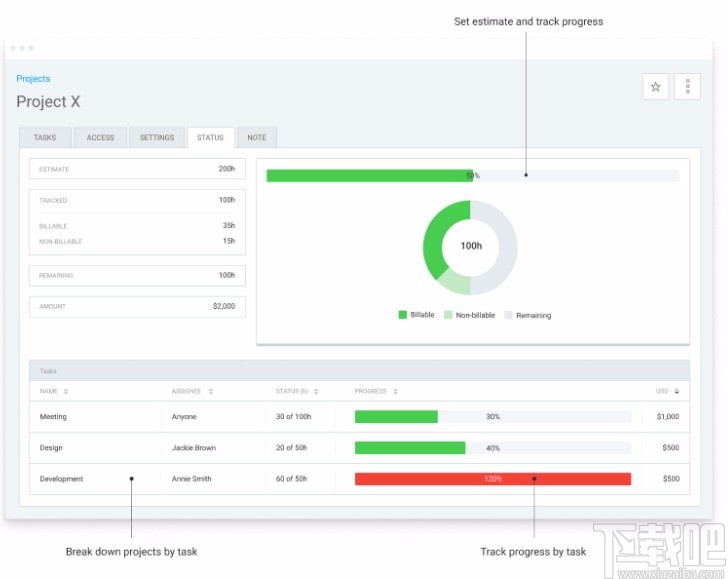This screenshot has height=579, width=728.
Task: Star Project X as a favorite
Action: pyautogui.click(x=655, y=86)
